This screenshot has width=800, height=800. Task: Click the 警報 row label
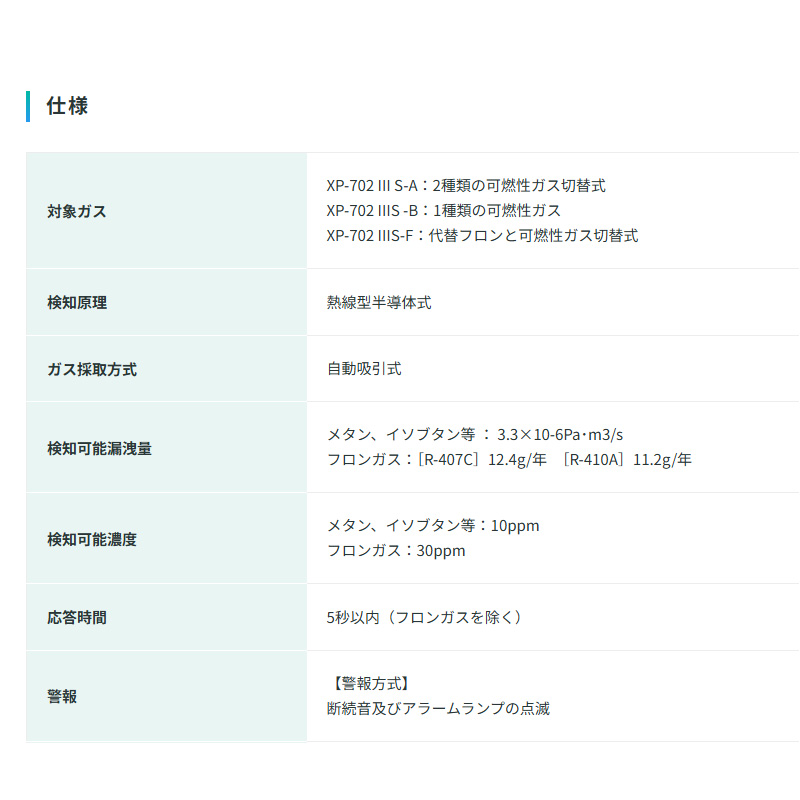pos(61,696)
